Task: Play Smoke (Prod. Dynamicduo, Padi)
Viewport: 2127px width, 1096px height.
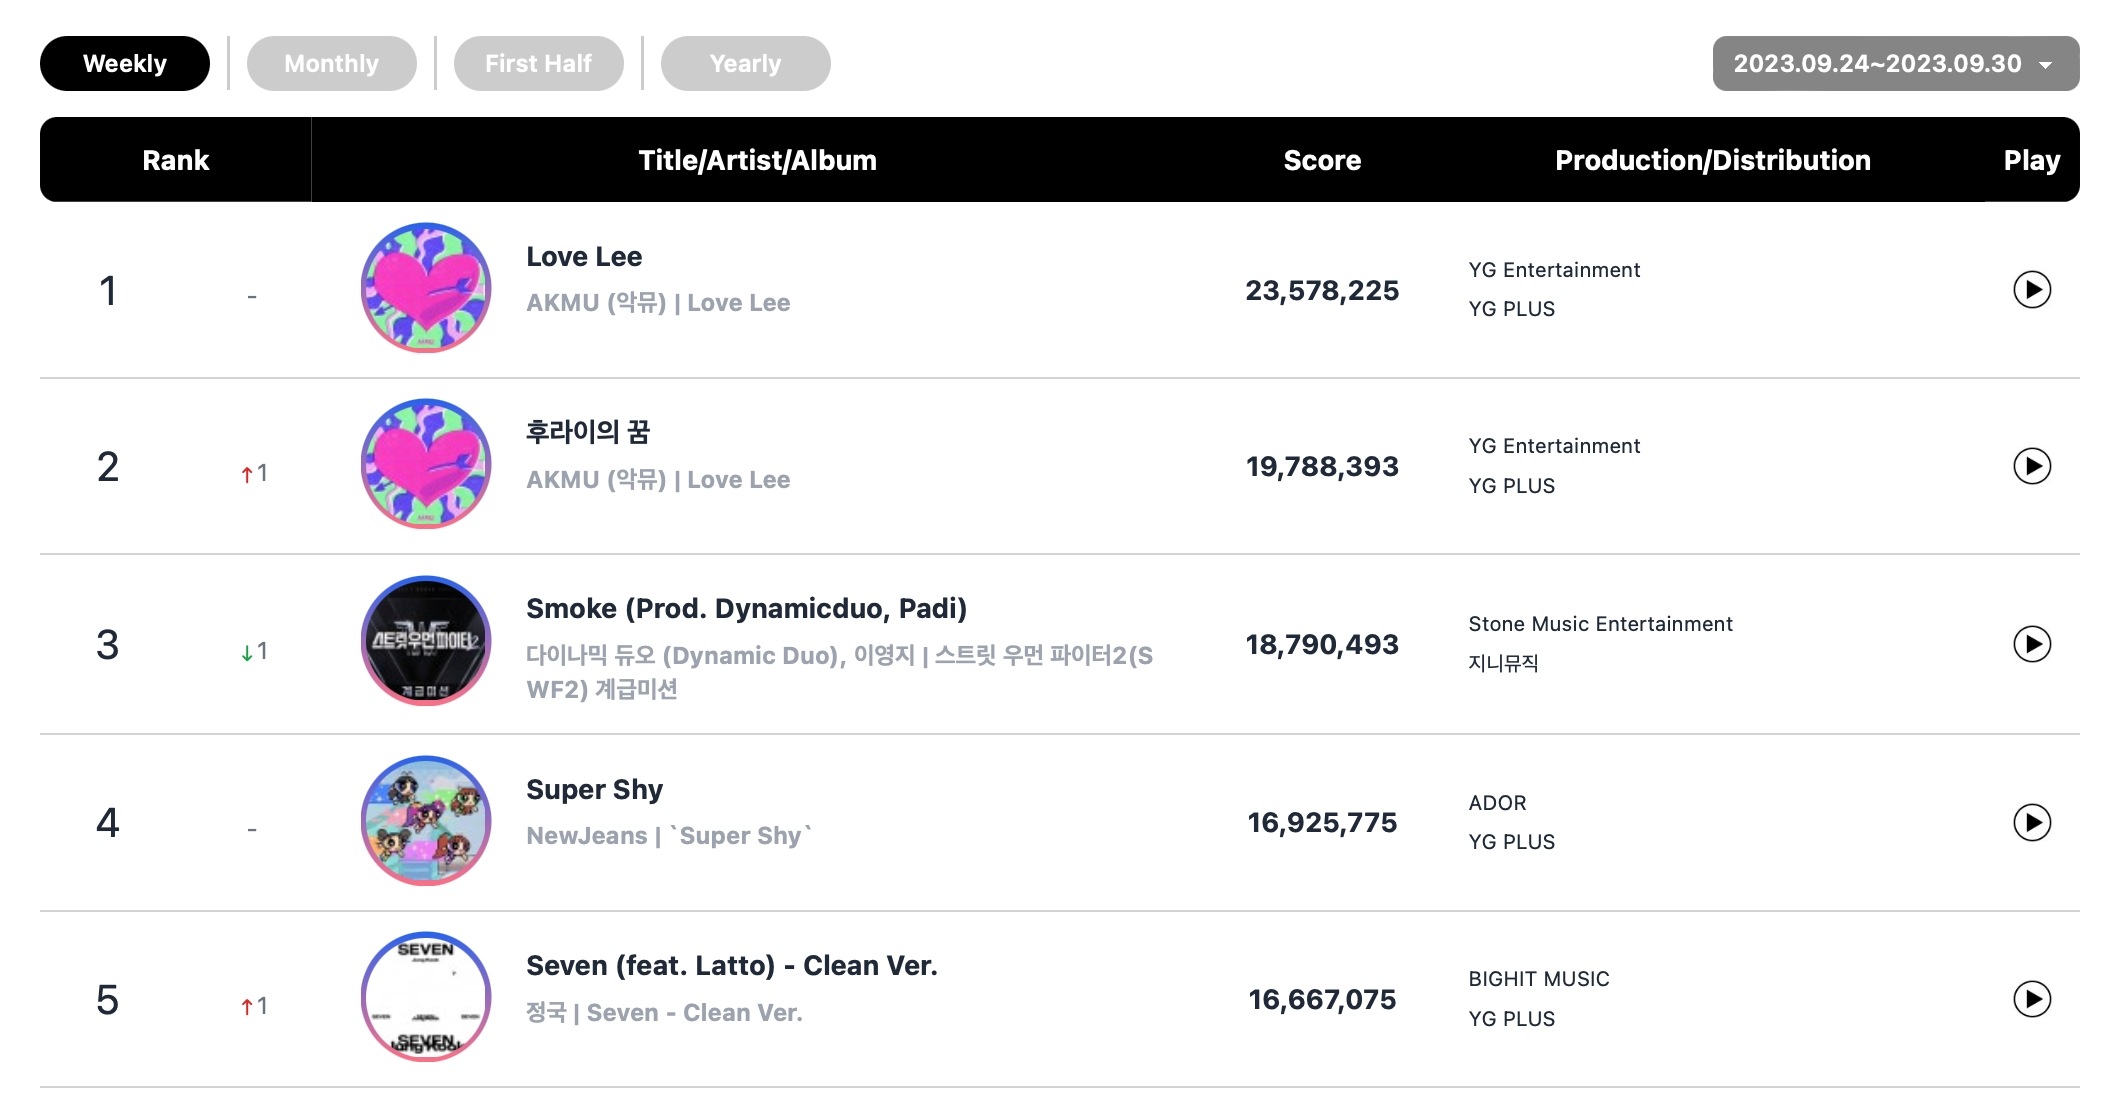Action: [x=2031, y=644]
